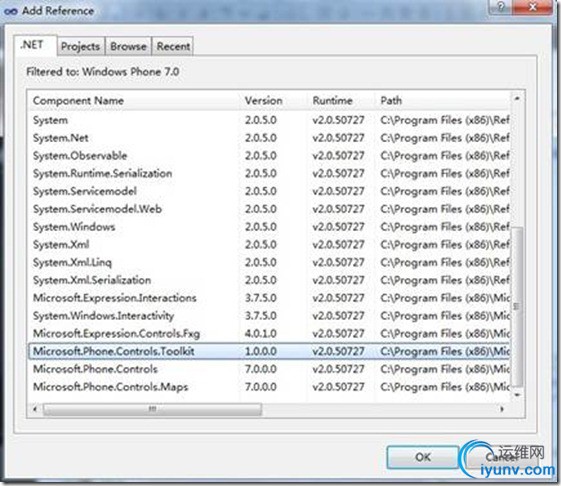Select System.Xml.Serialization row

pos(269,280)
